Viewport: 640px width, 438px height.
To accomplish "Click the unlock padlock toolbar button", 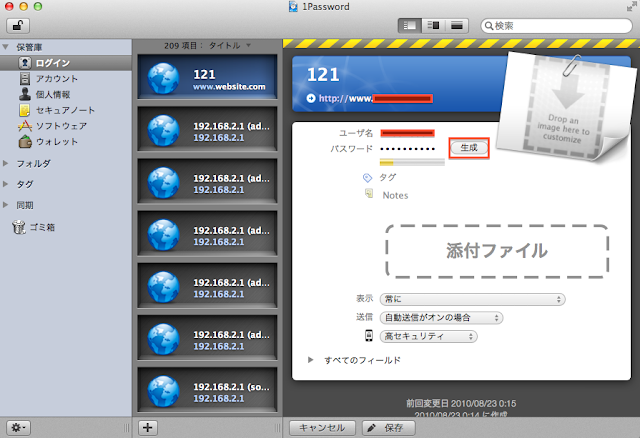I will 18,26.
